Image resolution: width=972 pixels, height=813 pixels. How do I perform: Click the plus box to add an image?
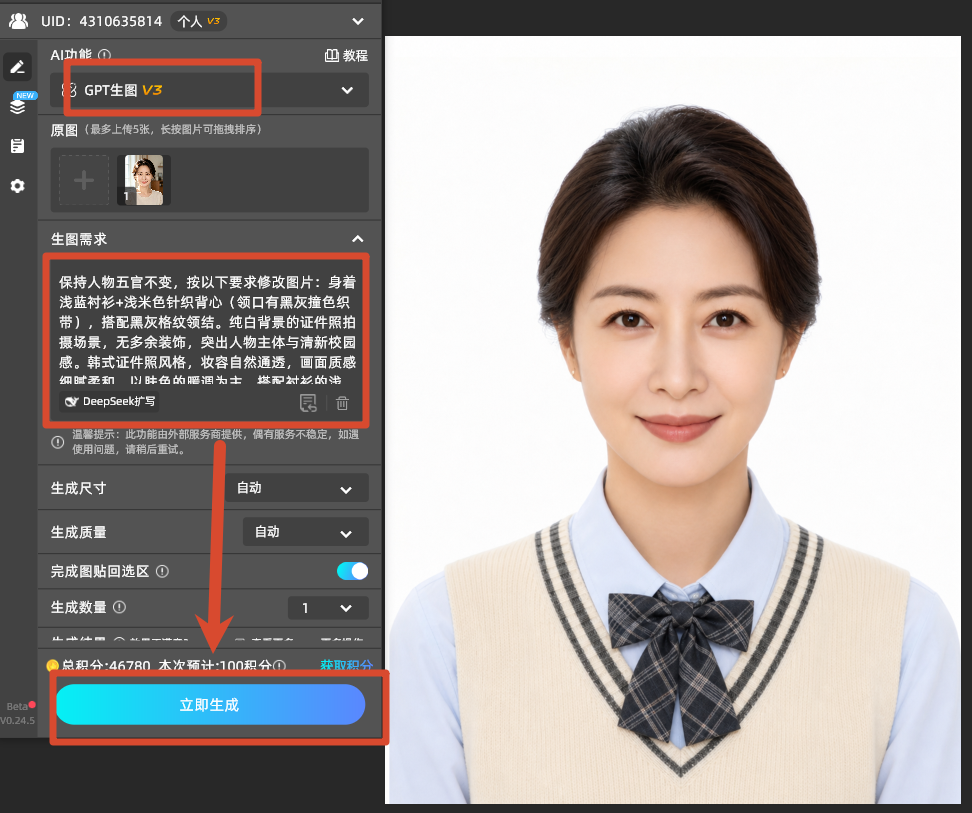coord(84,180)
